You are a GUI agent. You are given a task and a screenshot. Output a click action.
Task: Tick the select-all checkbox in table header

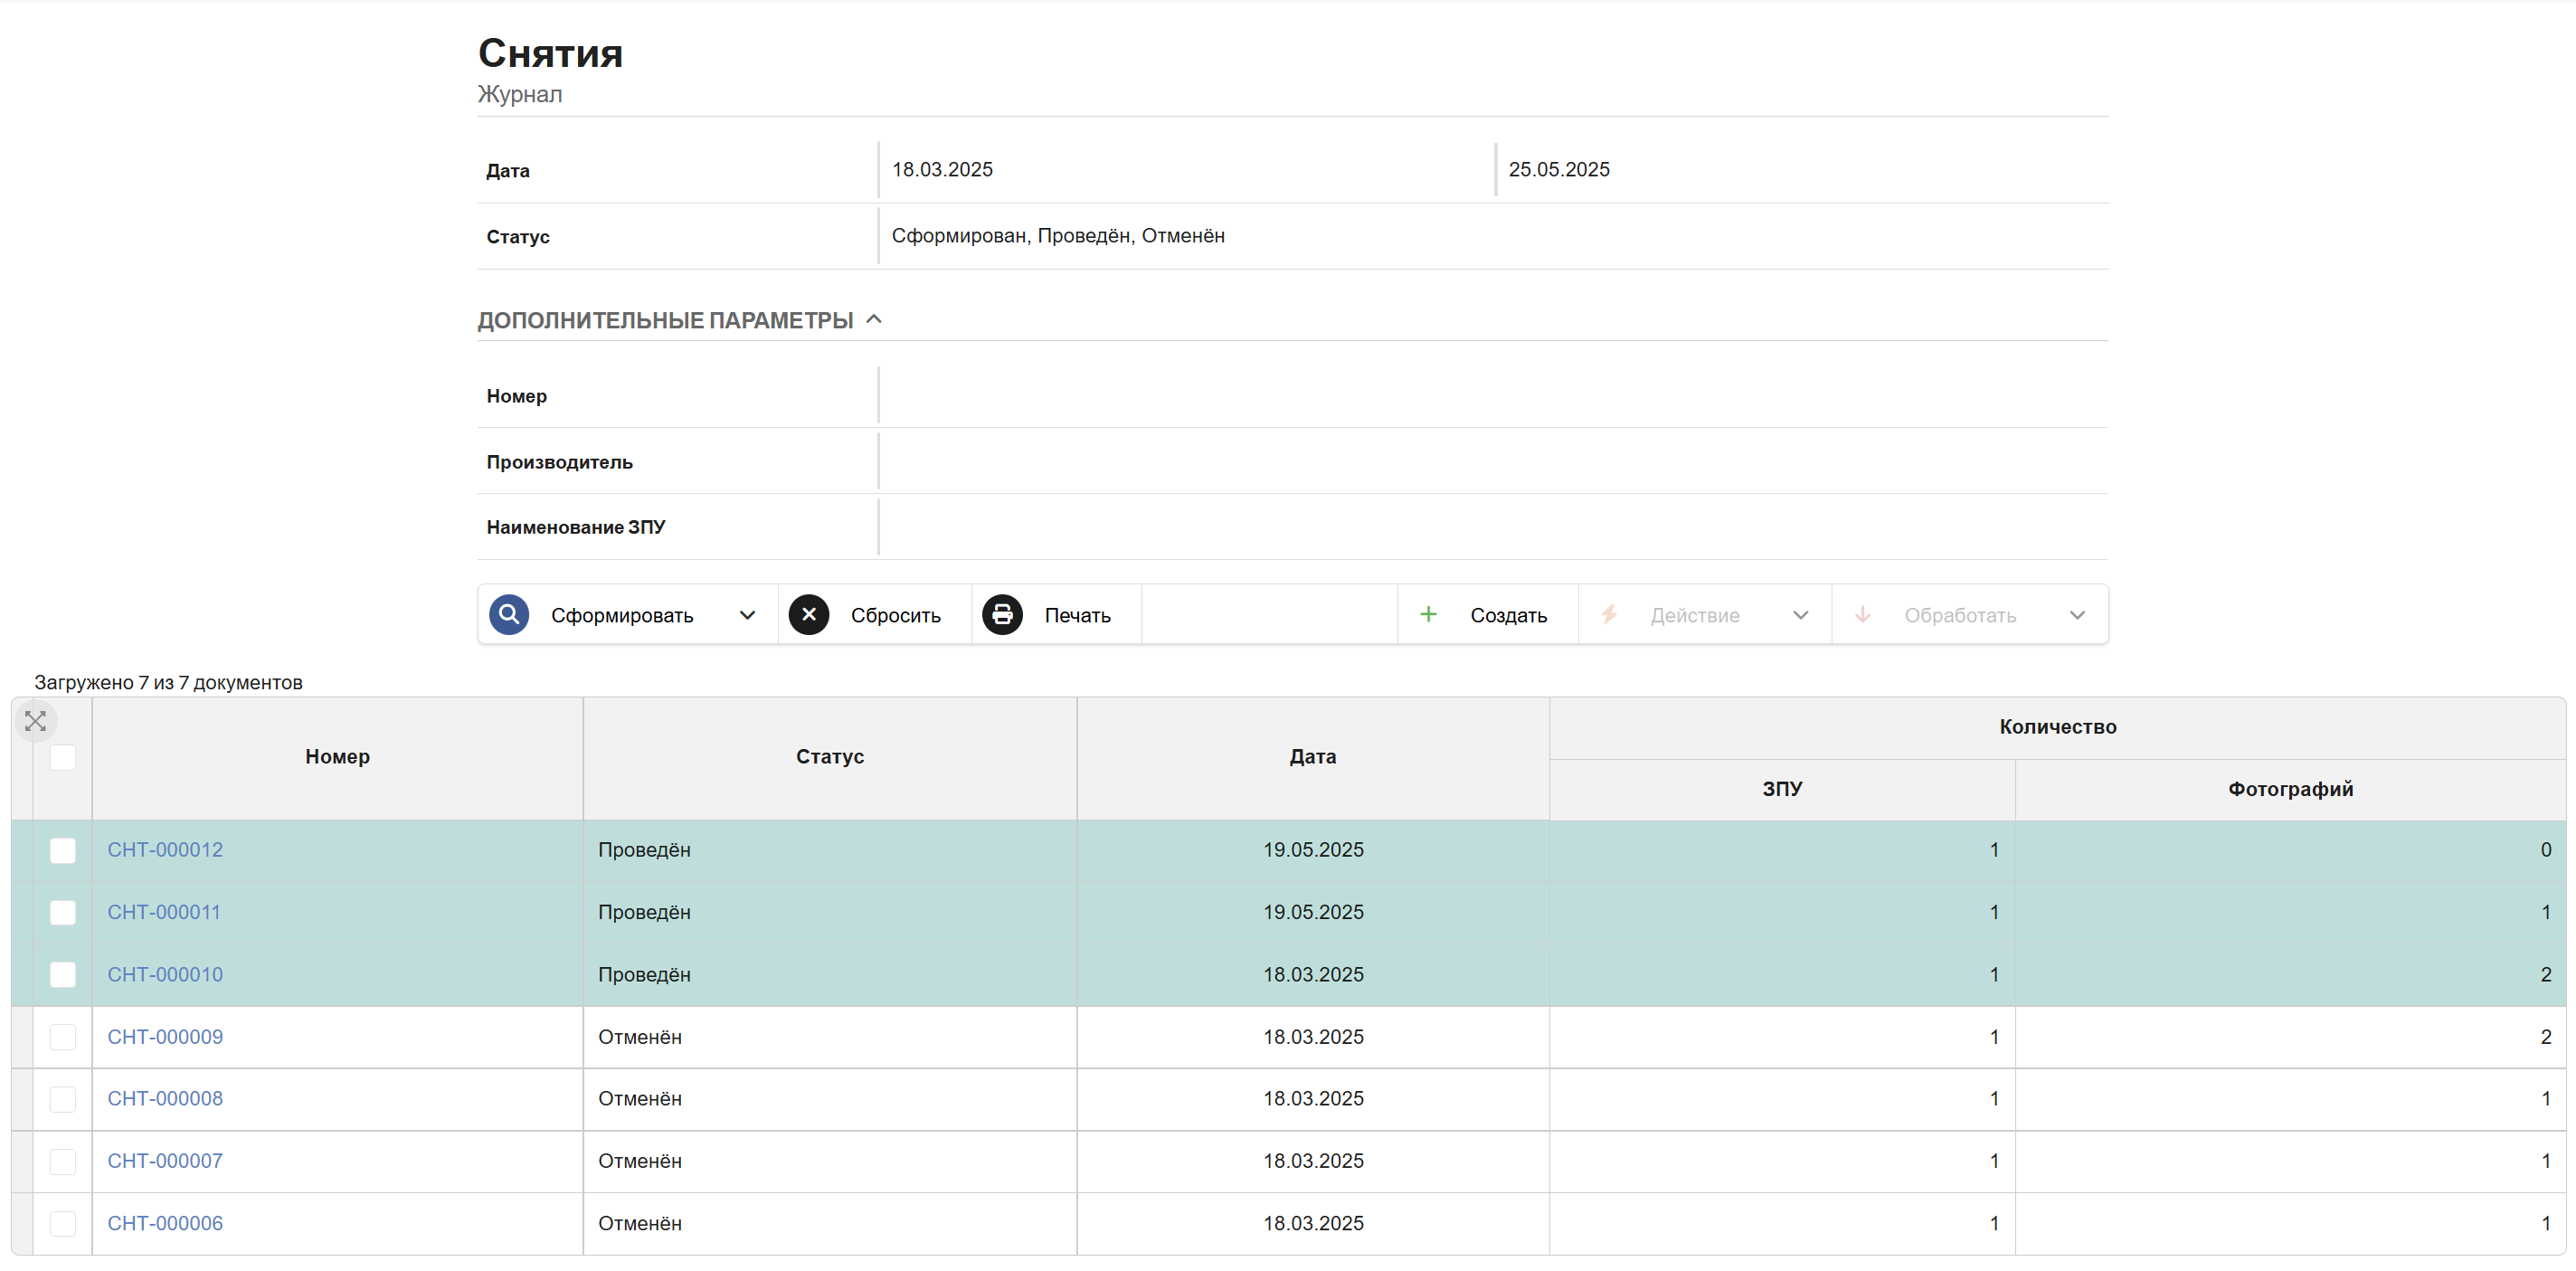pos(63,757)
